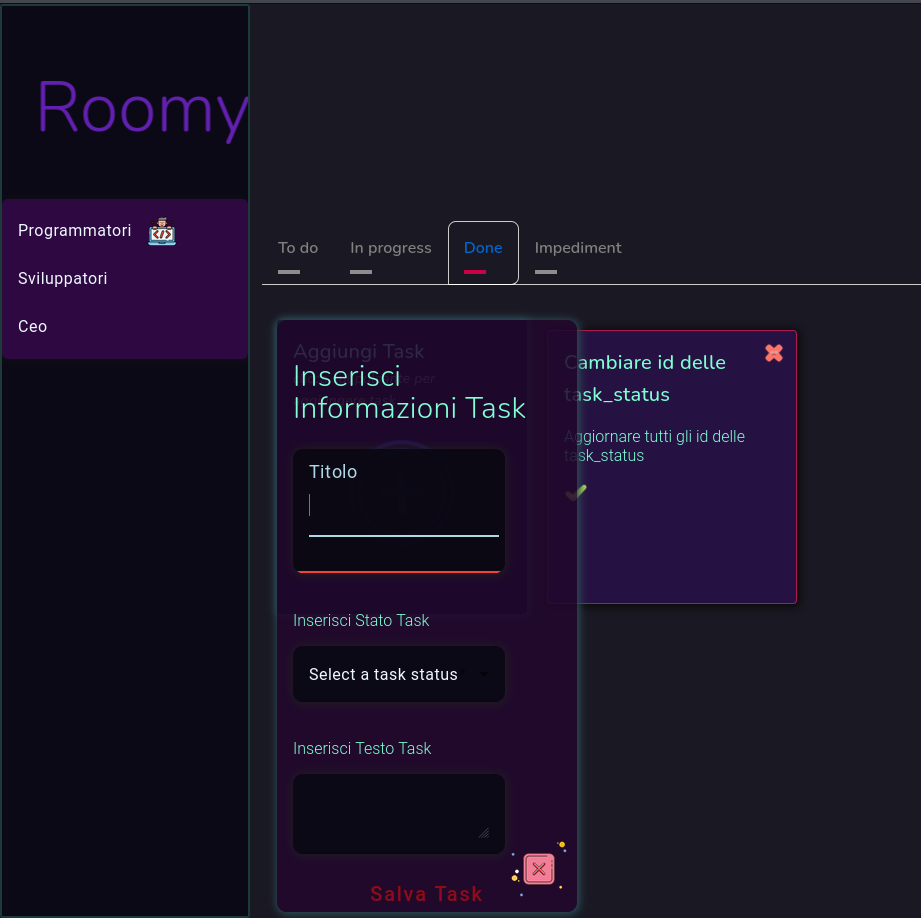Open the 'Ceo' room from the sidebar

click(31, 326)
